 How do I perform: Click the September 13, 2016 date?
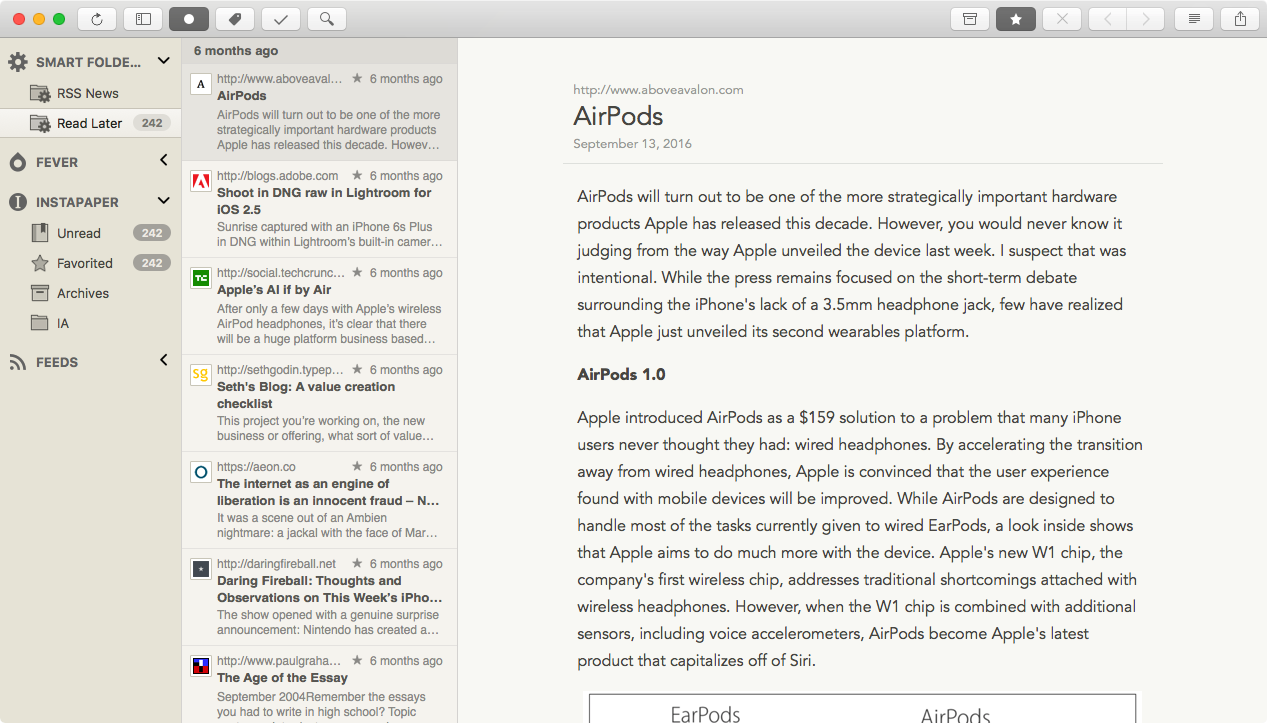[632, 143]
